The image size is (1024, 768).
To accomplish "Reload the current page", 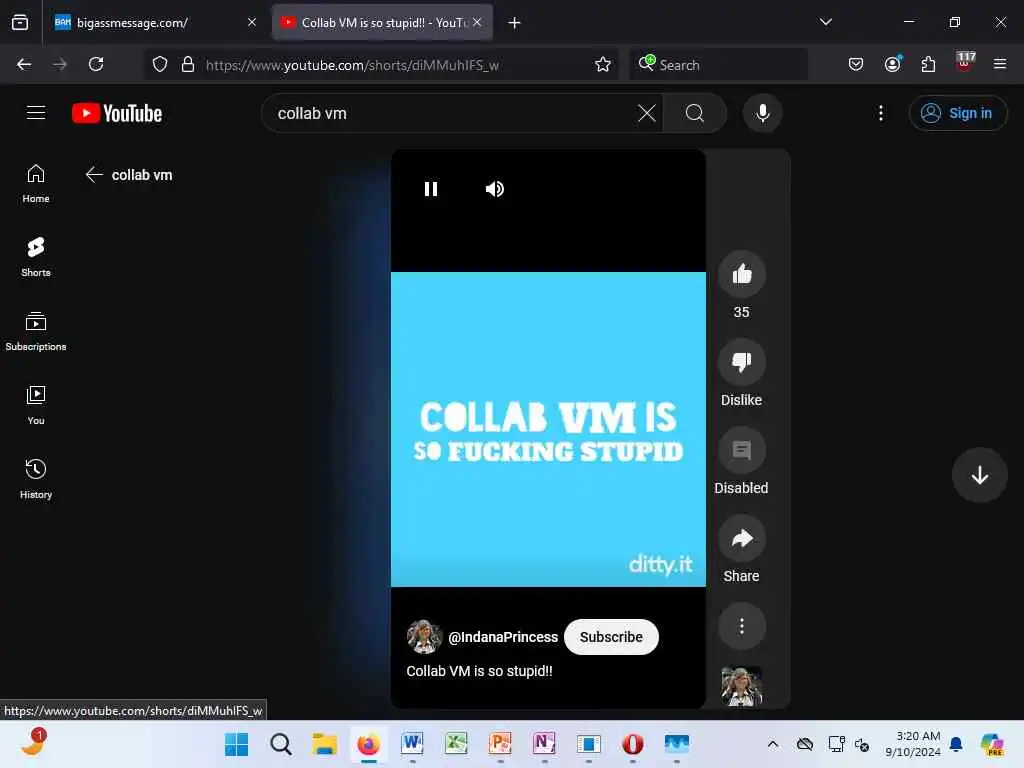I will (x=96, y=64).
